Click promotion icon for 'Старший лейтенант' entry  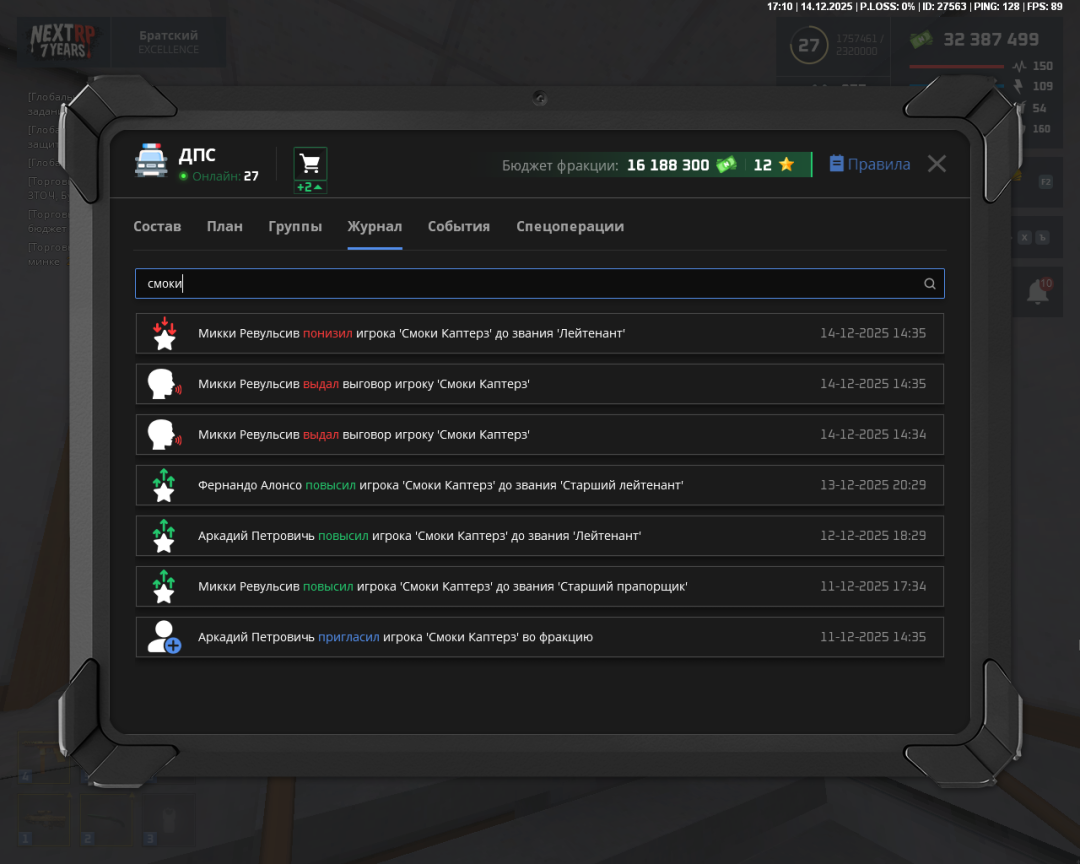[x=164, y=485]
